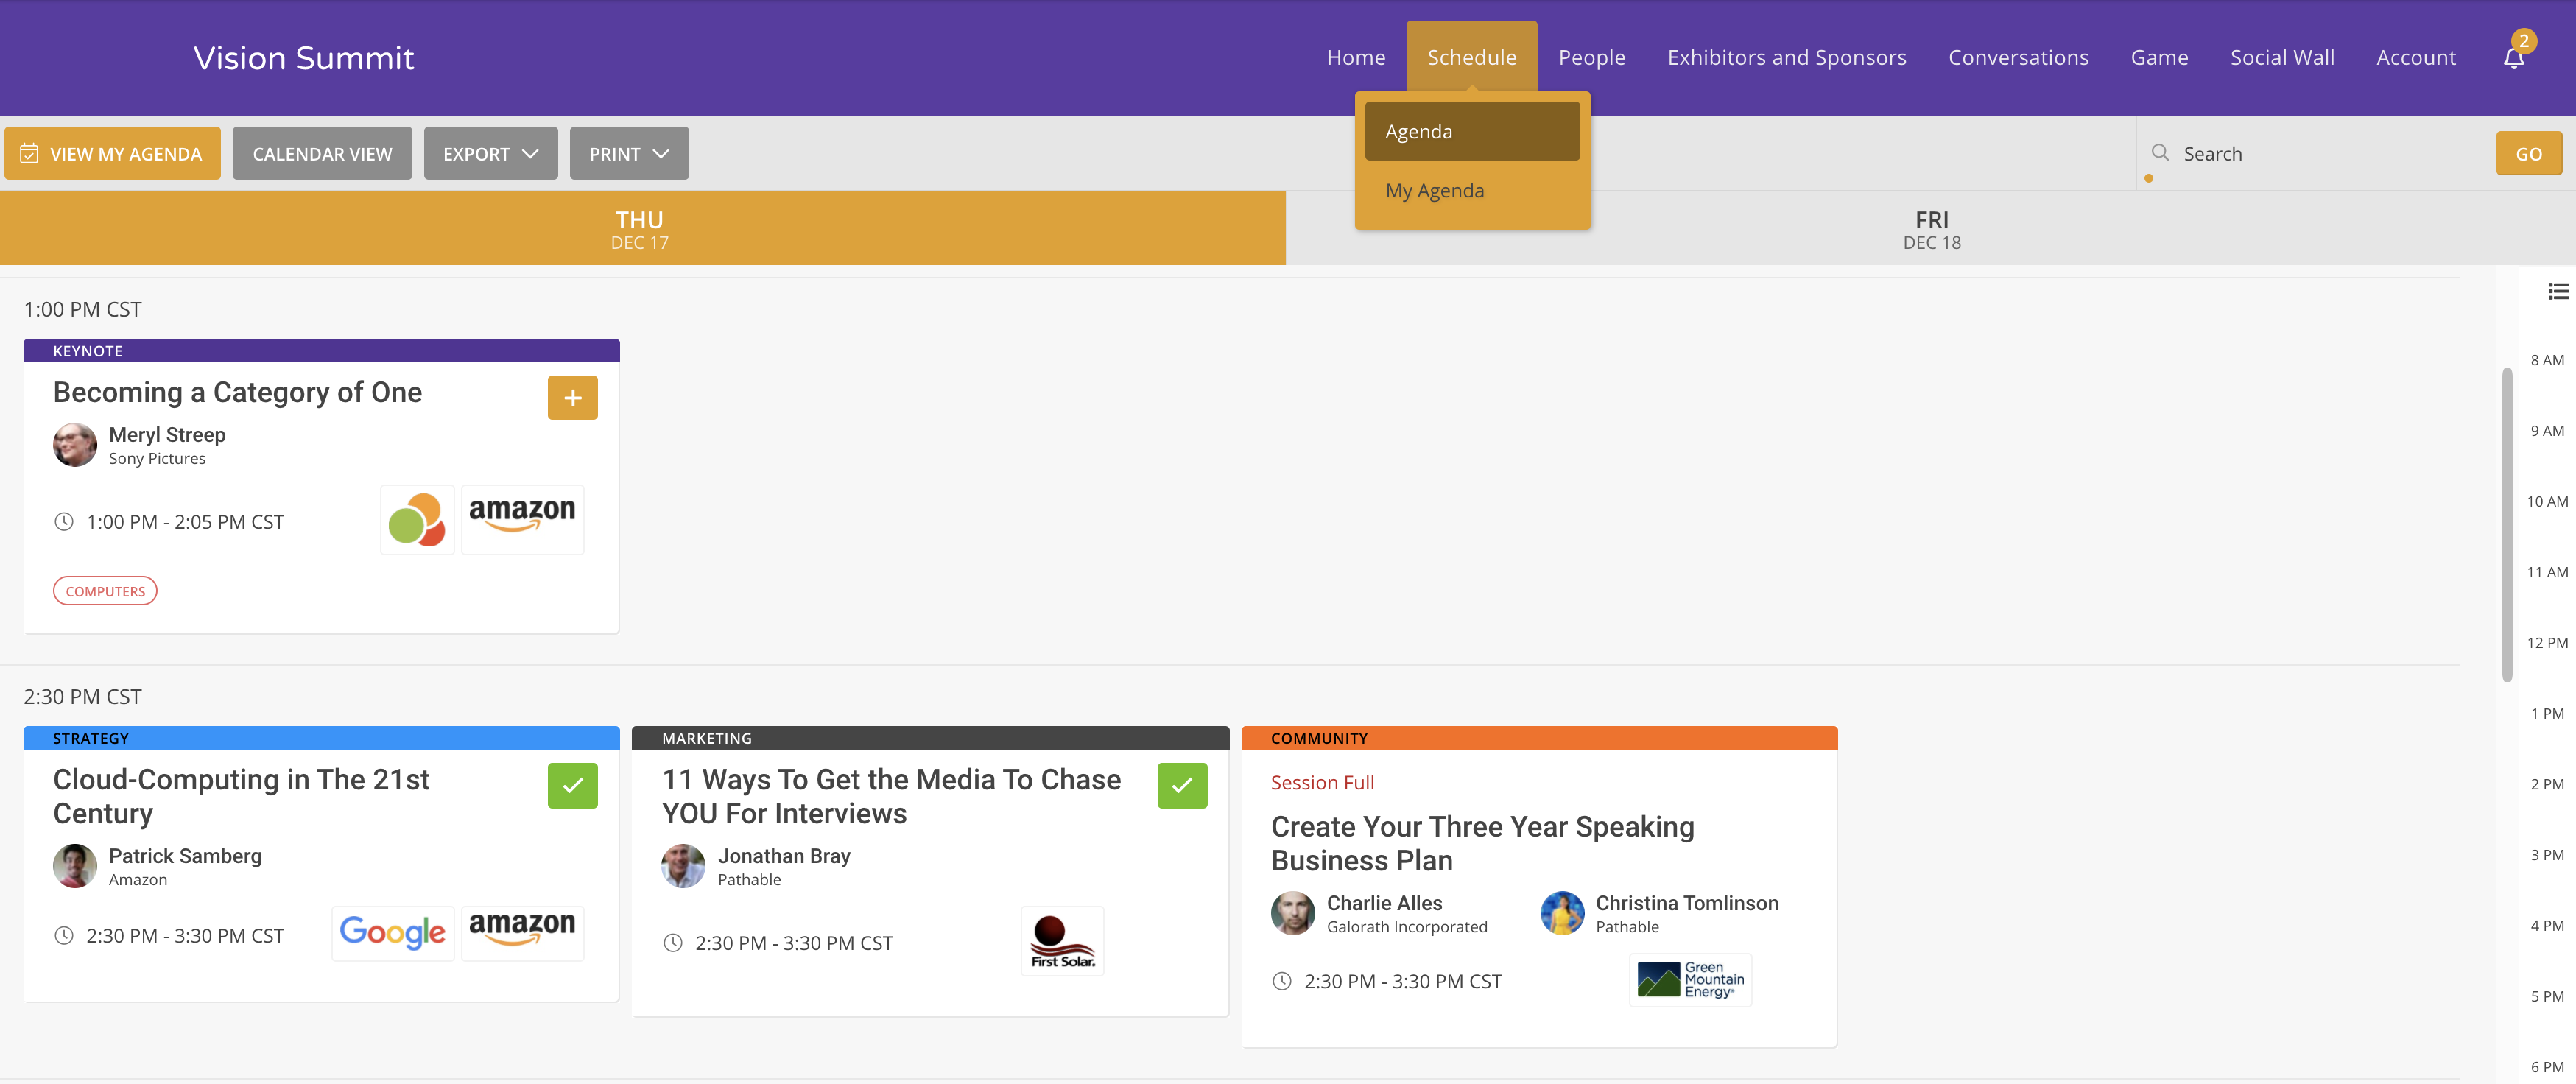Viewport: 2576px width, 1084px height.
Task: Switch to the FRI Dec 18 tab
Action: click(1930, 229)
